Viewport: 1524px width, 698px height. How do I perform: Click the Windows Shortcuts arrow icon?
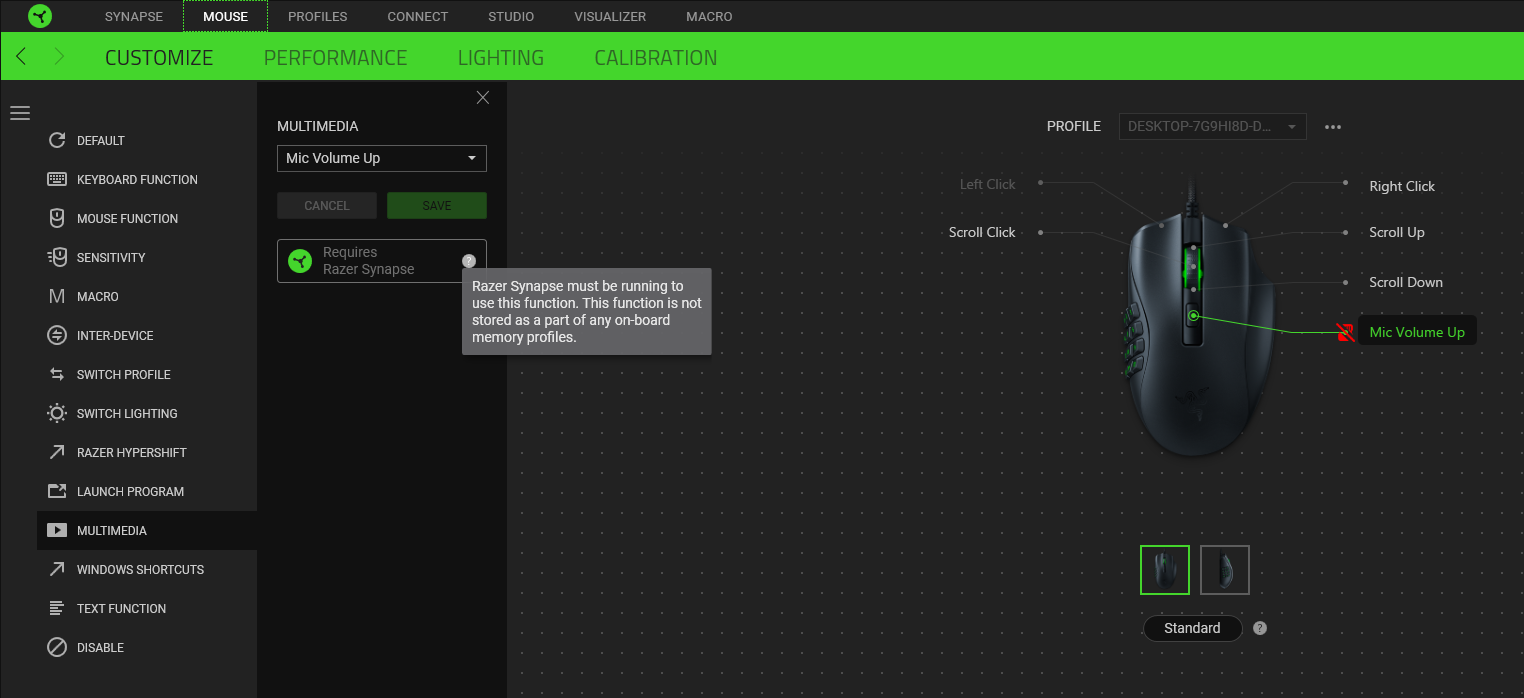point(57,569)
